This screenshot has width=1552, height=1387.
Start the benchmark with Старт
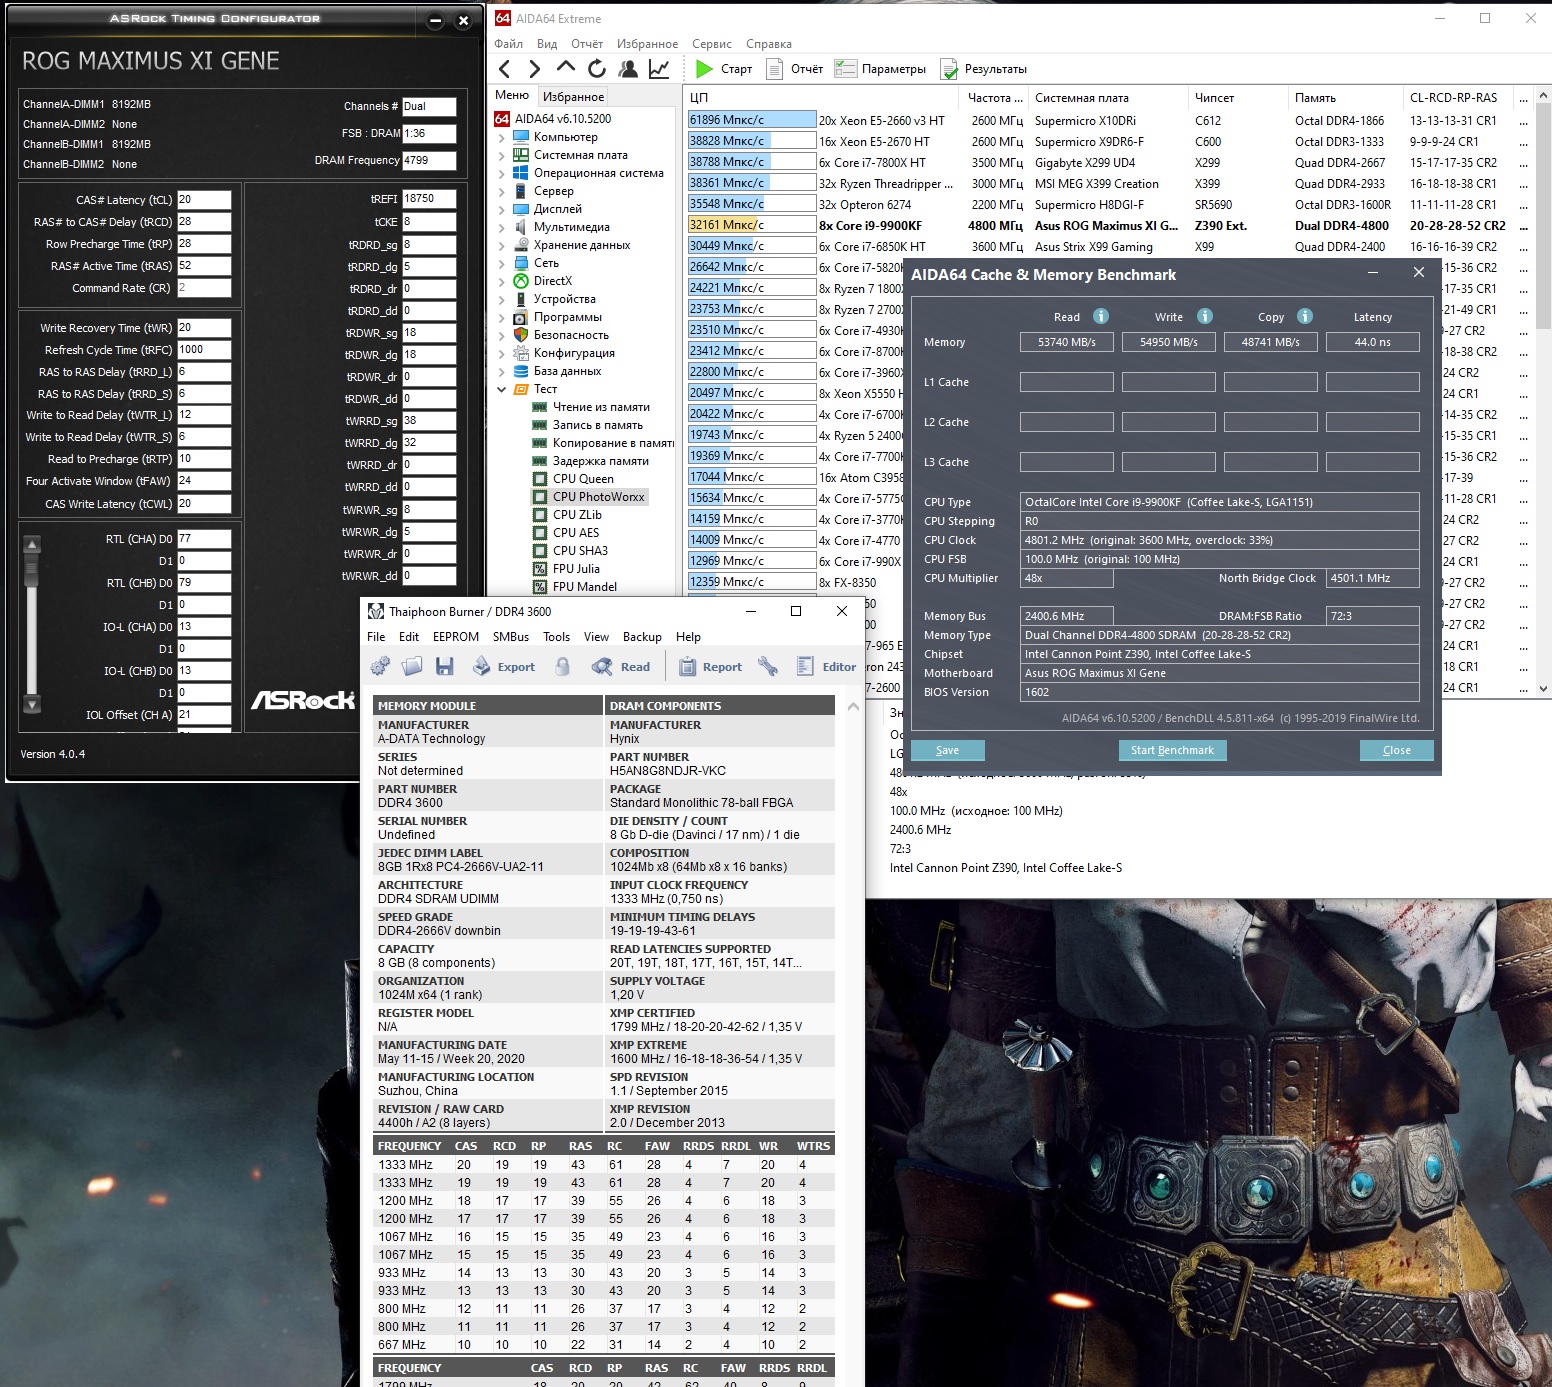coord(724,69)
